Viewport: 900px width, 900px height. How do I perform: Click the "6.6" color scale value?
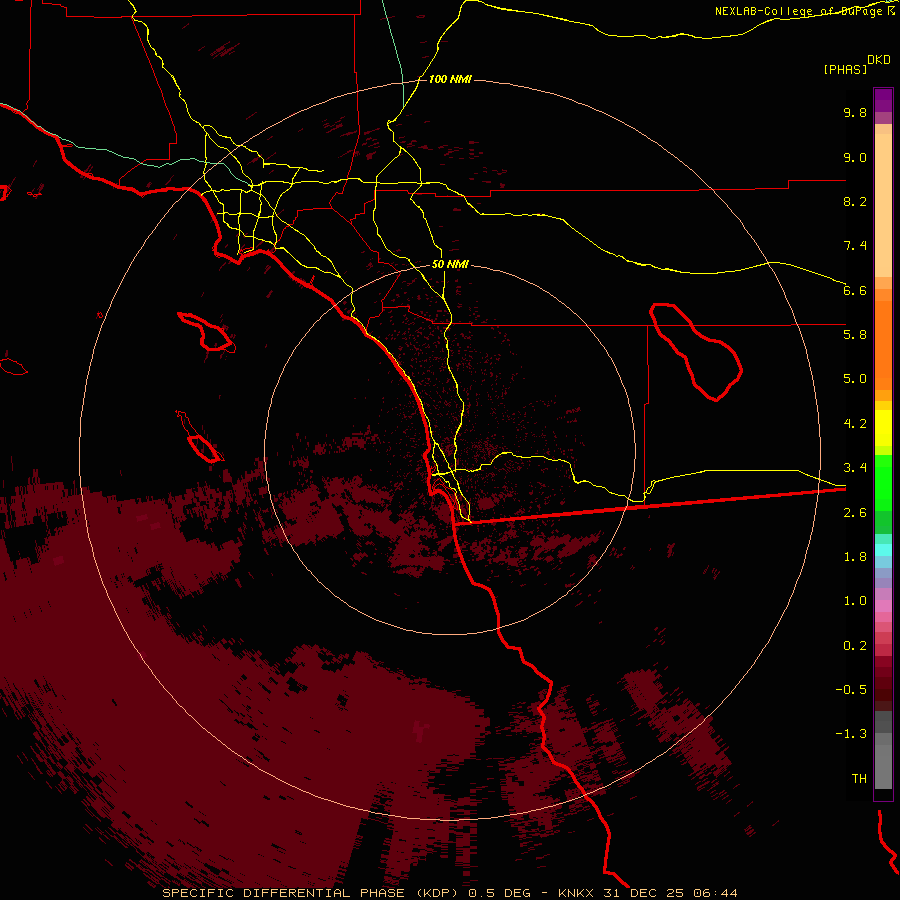pyautogui.click(x=855, y=290)
